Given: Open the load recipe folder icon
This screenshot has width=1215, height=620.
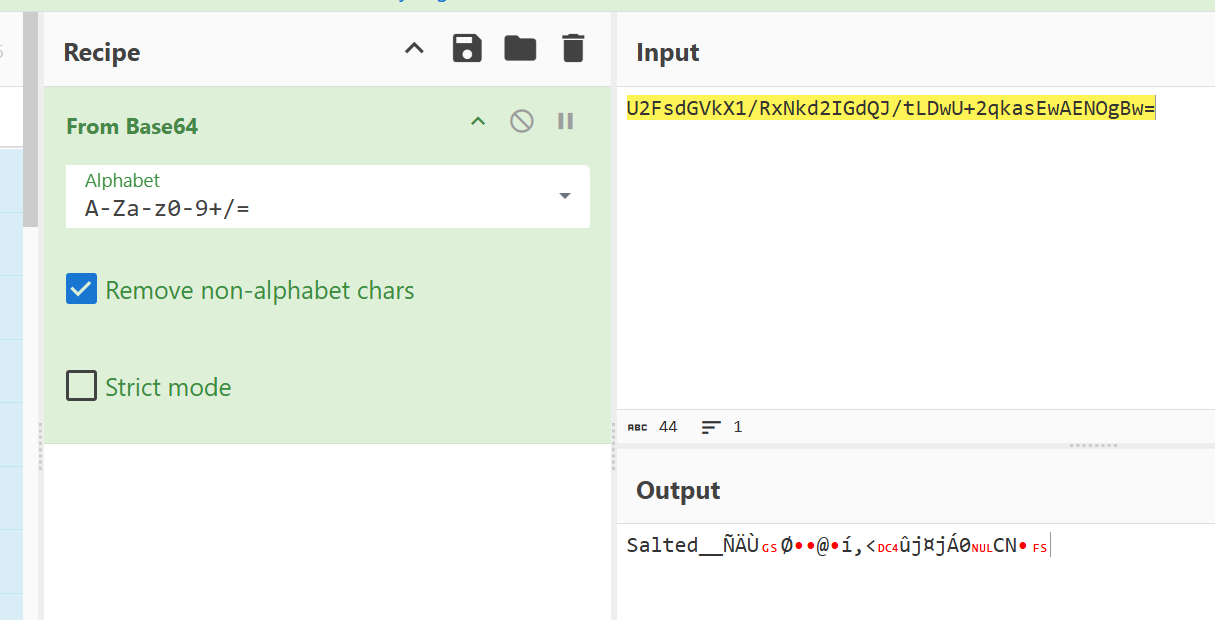Looking at the screenshot, I should (520, 48).
